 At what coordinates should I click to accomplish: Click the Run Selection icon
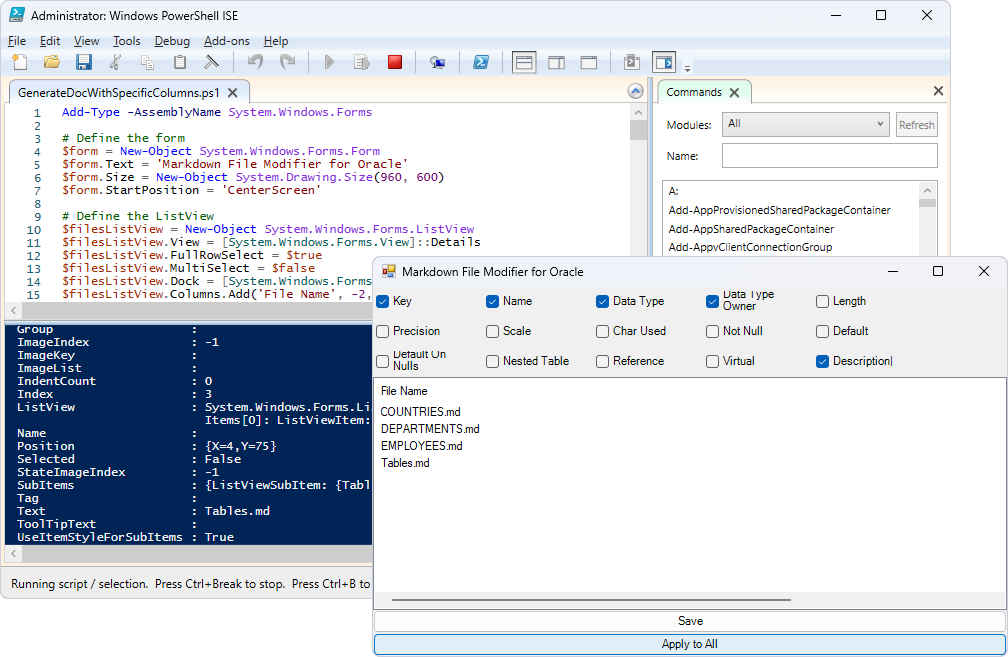362,62
